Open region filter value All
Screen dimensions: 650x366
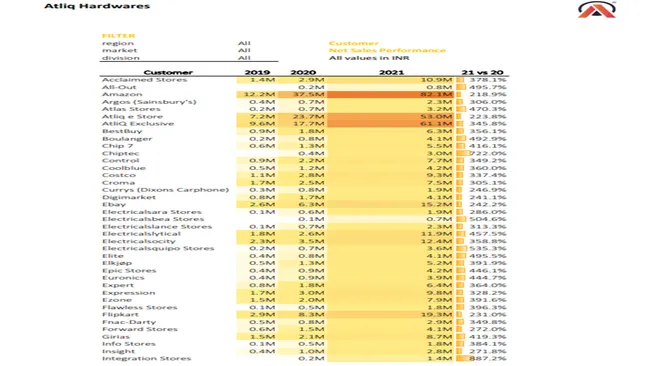point(244,43)
